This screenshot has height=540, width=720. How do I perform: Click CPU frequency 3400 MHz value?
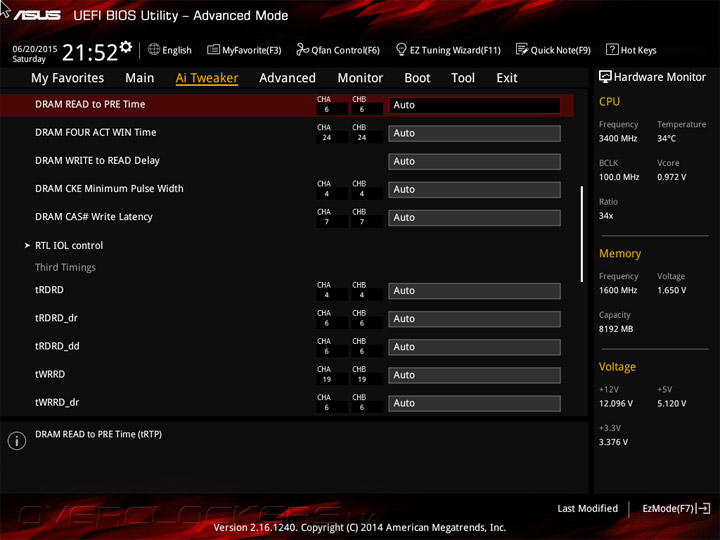[618, 138]
